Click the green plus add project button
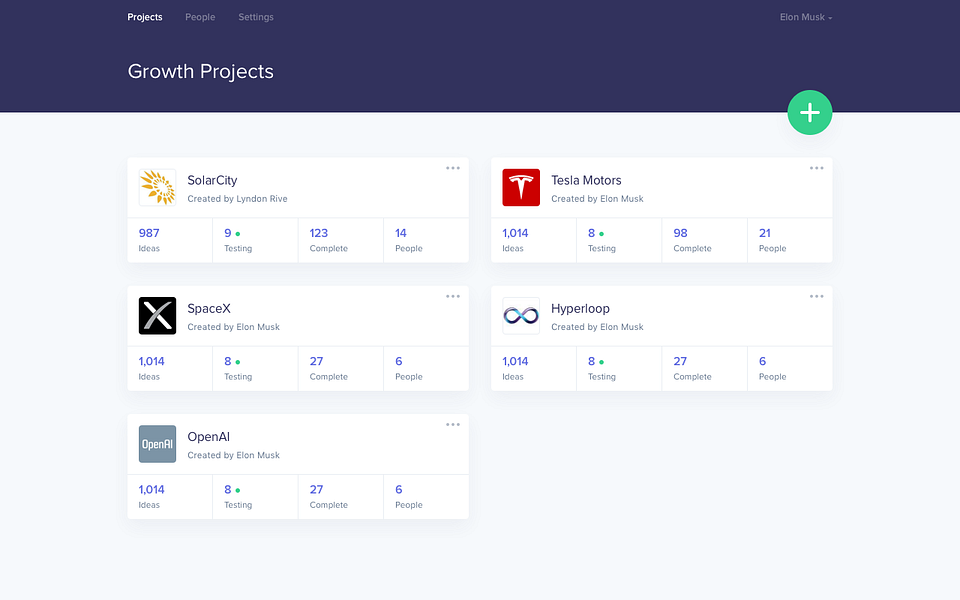Viewport: 960px width, 600px height. (809, 113)
